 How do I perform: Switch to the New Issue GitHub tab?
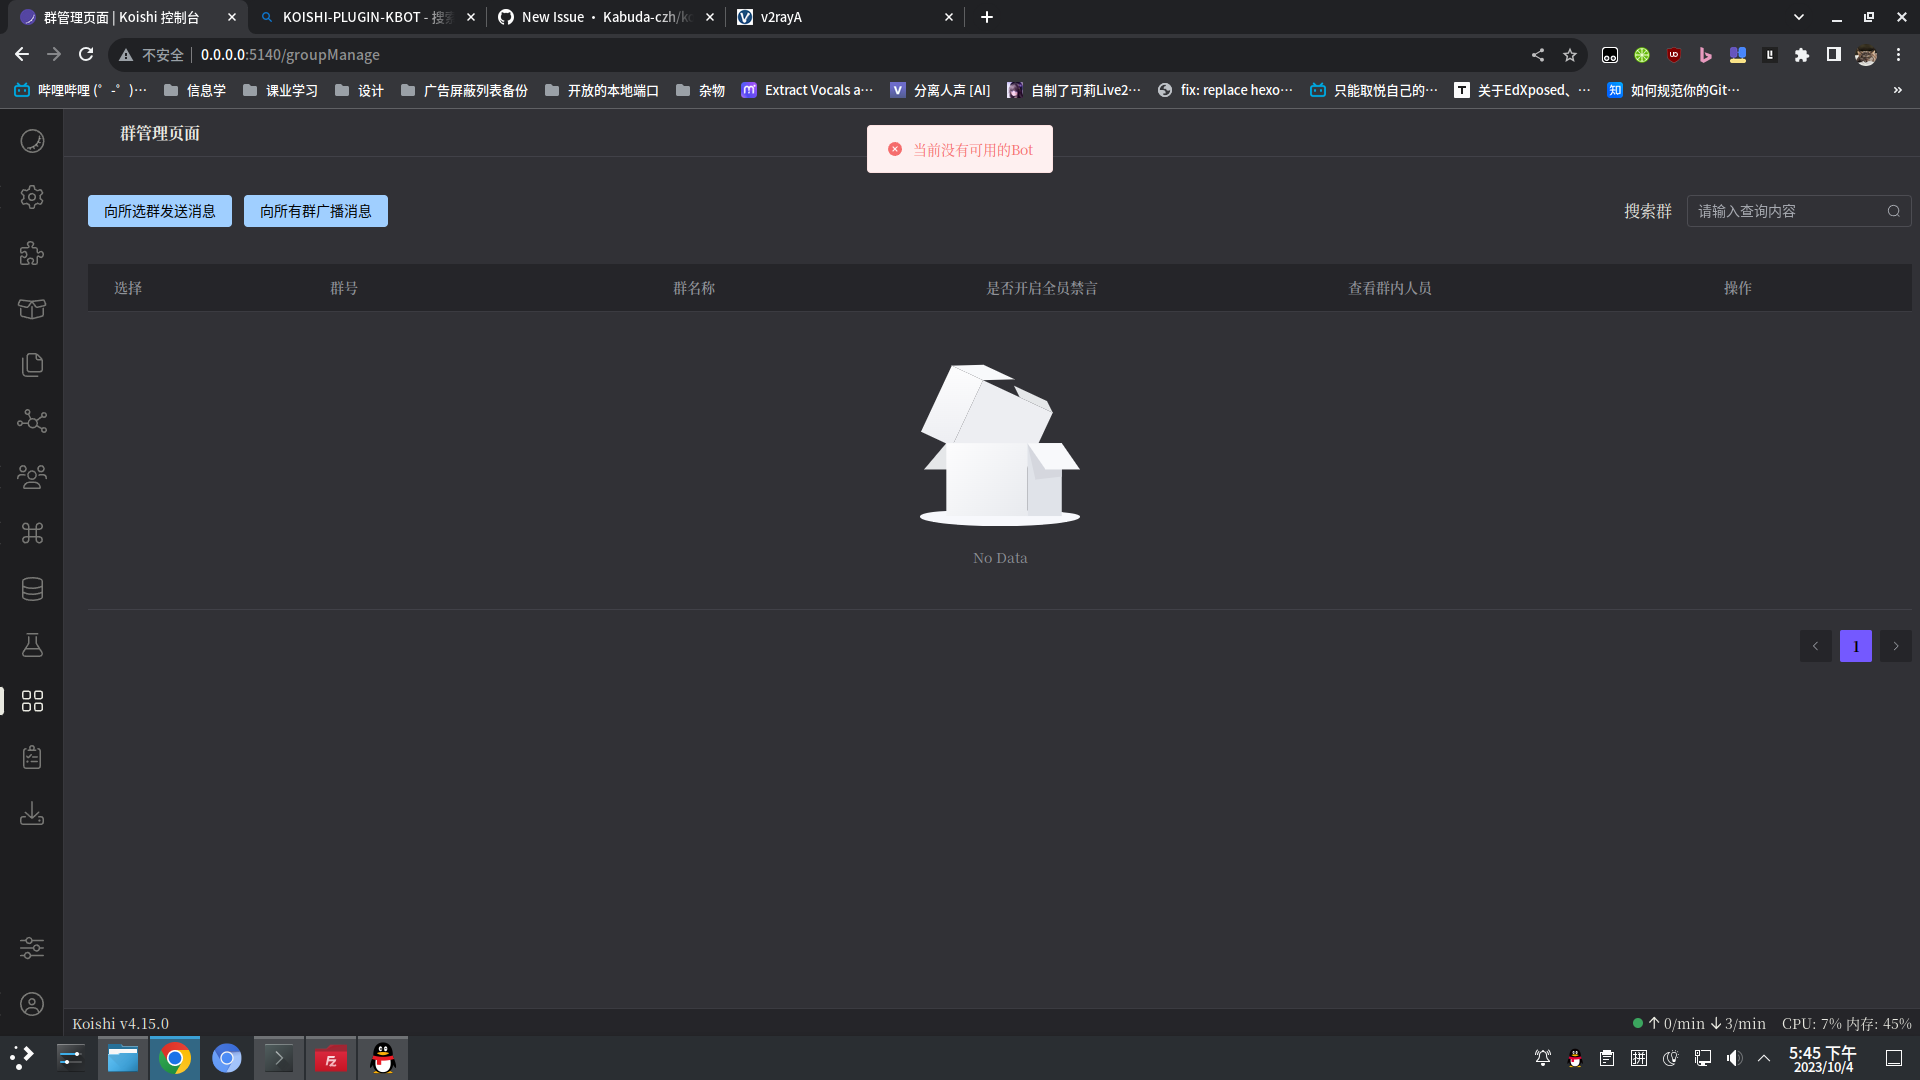coord(590,17)
